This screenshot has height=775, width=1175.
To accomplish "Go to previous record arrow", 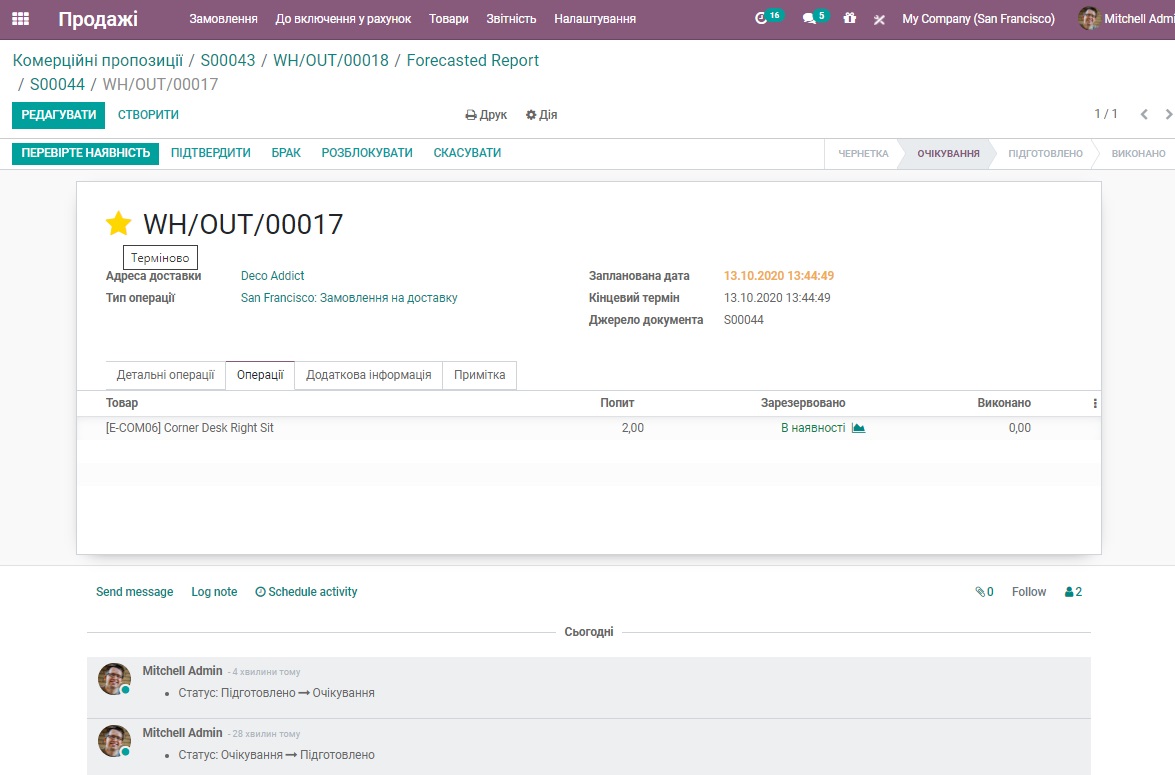I will [1145, 114].
